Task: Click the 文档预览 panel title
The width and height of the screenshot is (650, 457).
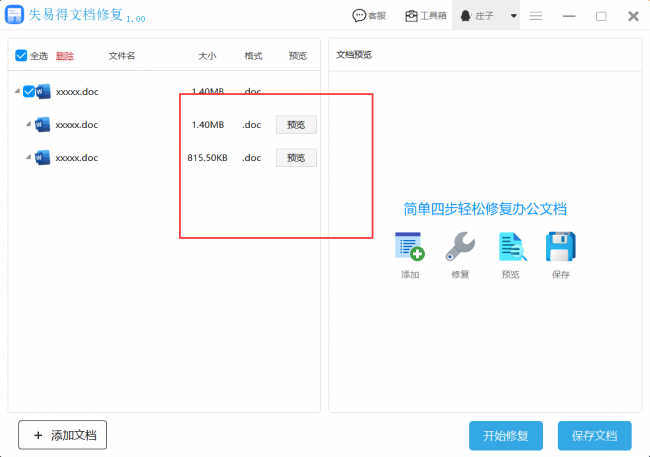Action: (x=354, y=55)
